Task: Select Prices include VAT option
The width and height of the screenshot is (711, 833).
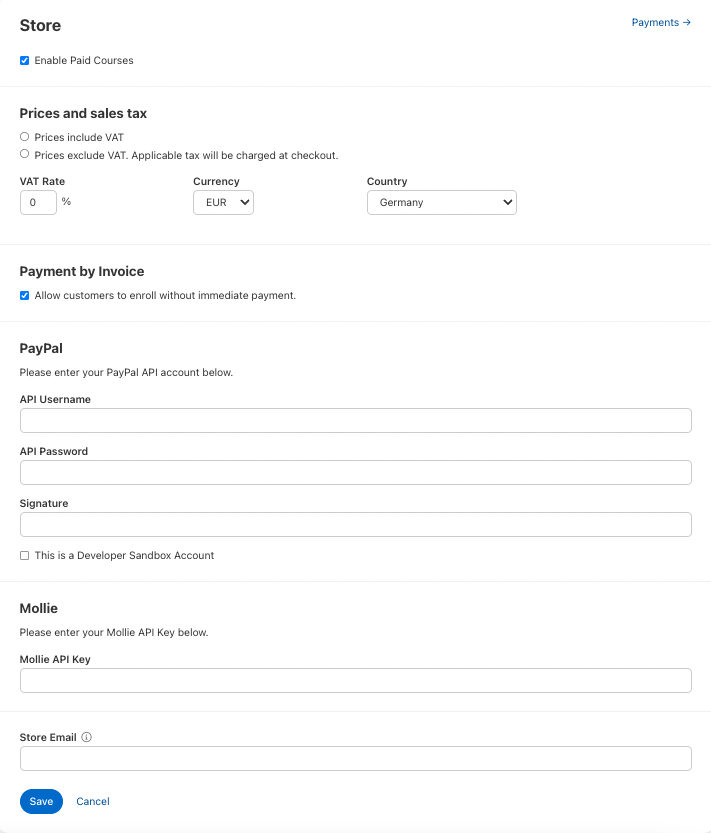Action: coord(25,137)
